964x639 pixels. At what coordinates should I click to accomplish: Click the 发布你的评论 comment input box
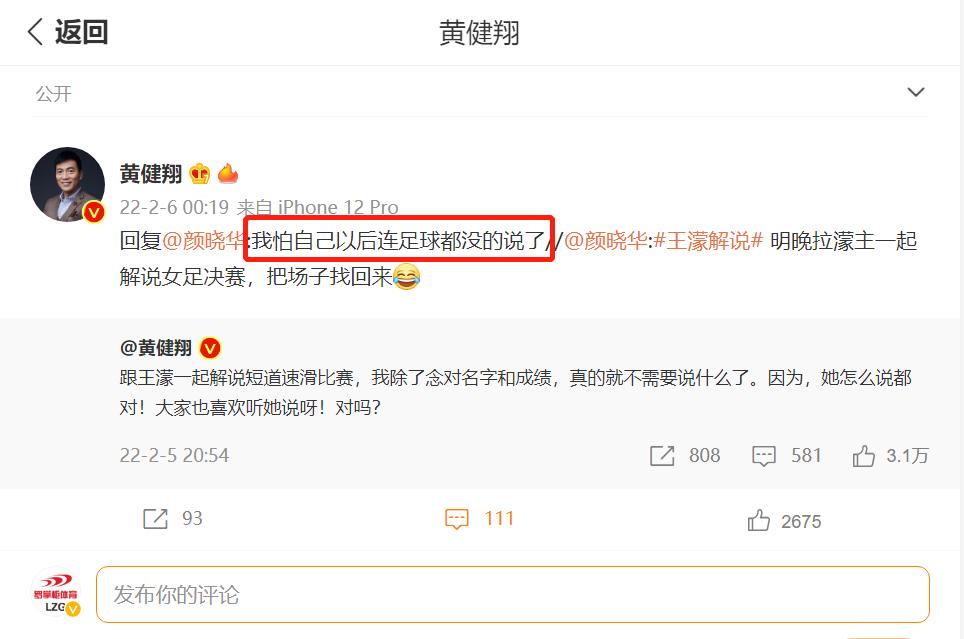click(x=513, y=594)
